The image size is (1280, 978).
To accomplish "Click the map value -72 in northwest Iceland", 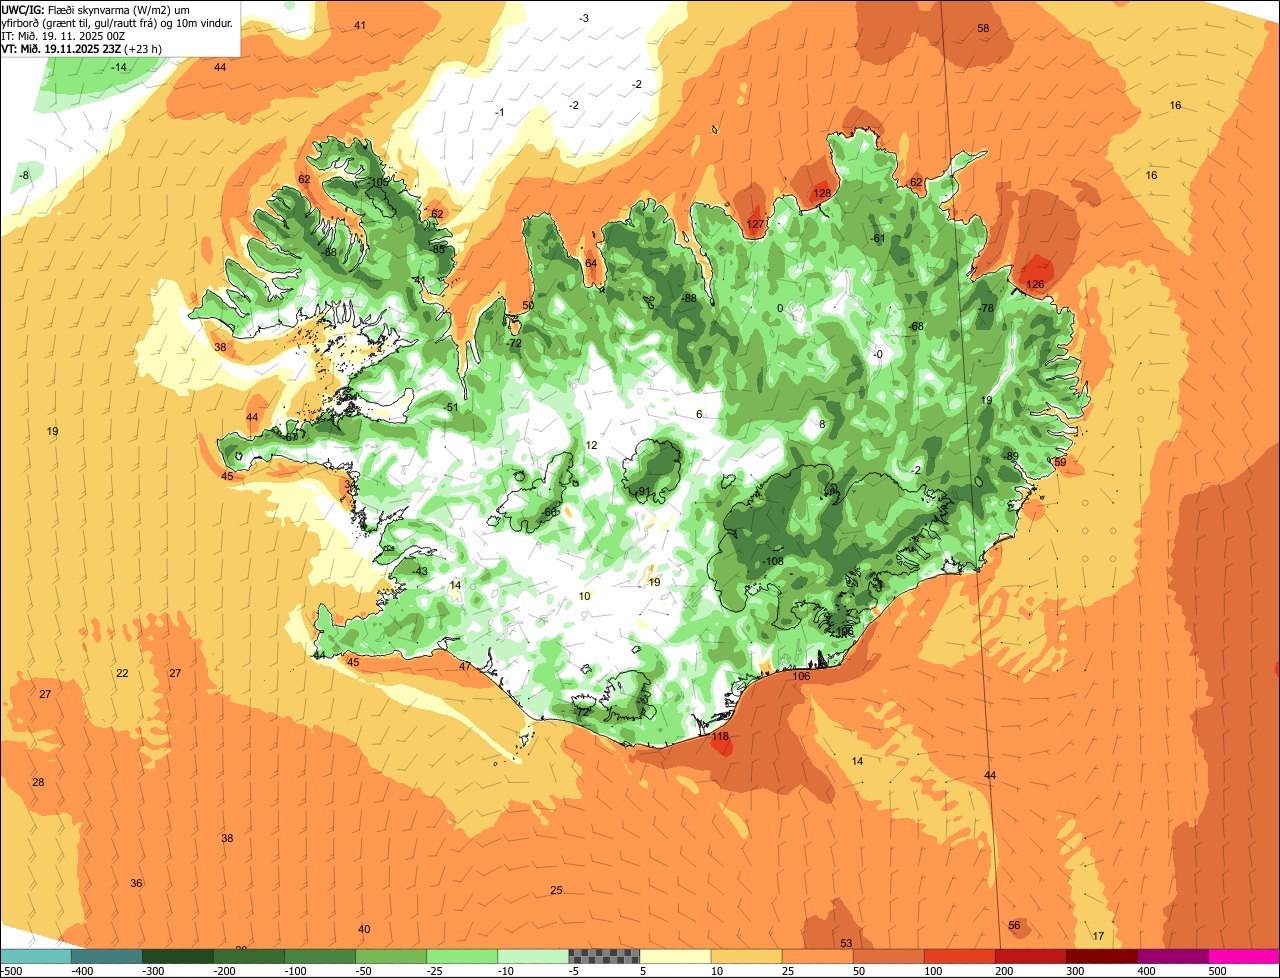I will click(514, 343).
